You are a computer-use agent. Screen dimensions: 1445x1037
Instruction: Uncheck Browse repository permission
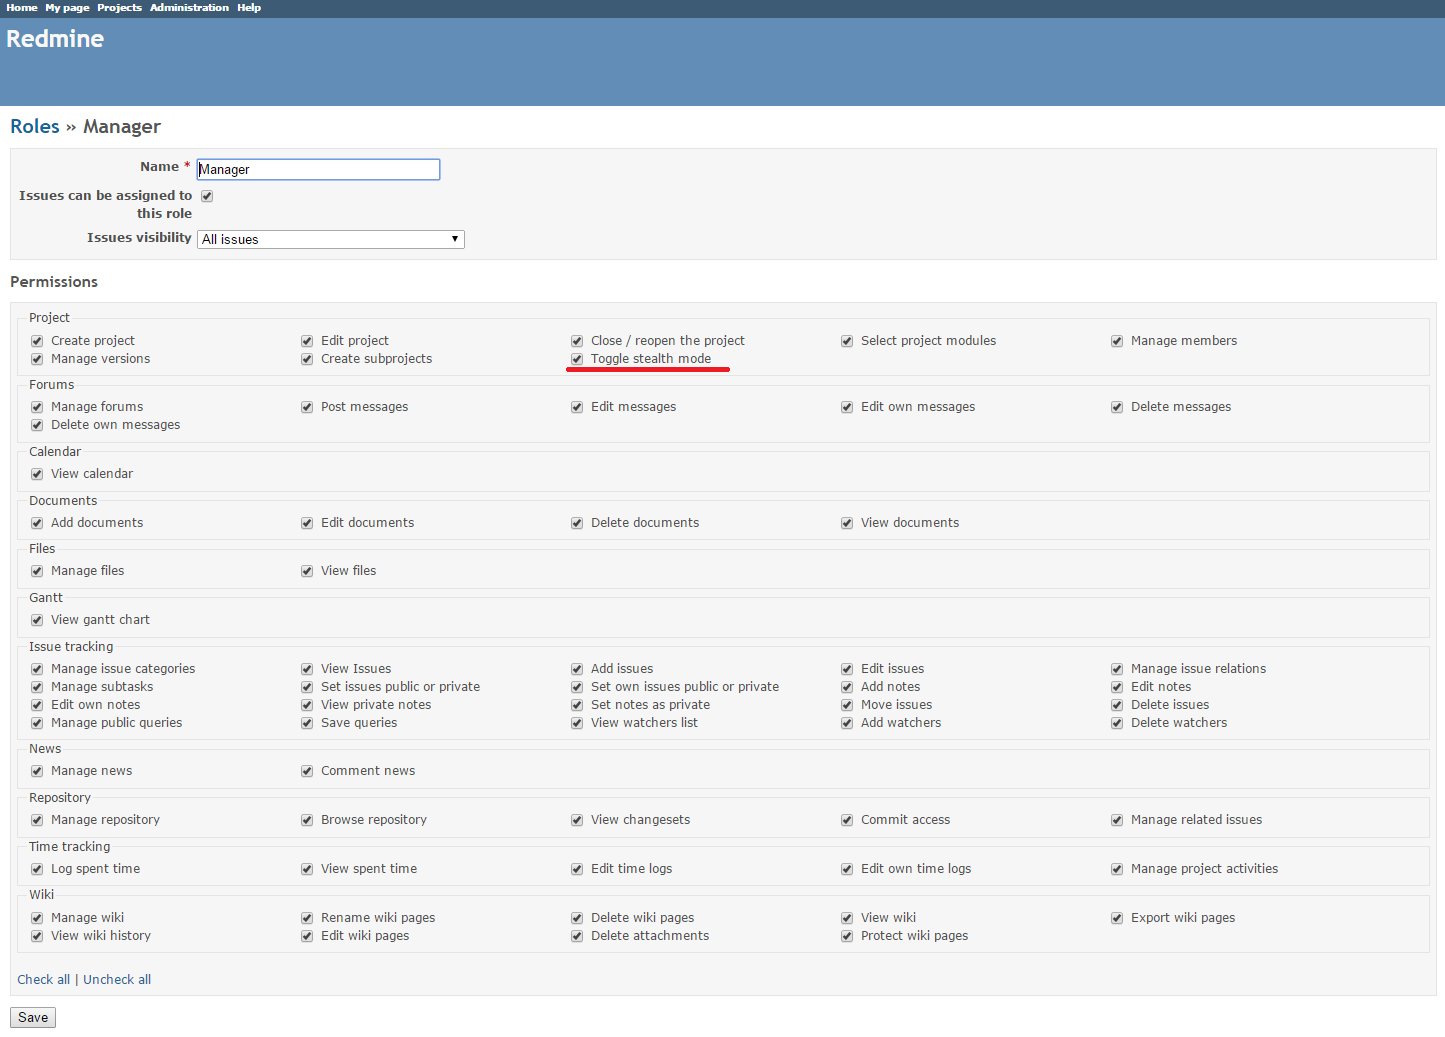307,820
